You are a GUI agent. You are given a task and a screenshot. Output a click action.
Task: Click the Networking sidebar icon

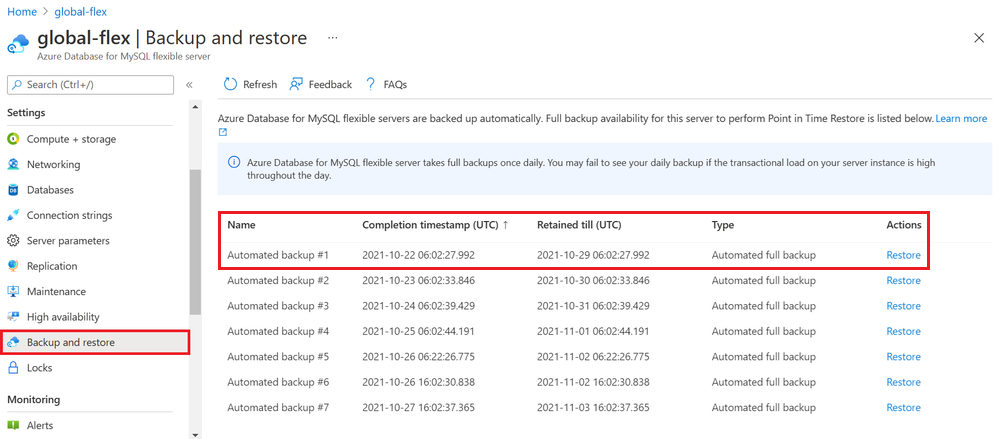tap(13, 164)
